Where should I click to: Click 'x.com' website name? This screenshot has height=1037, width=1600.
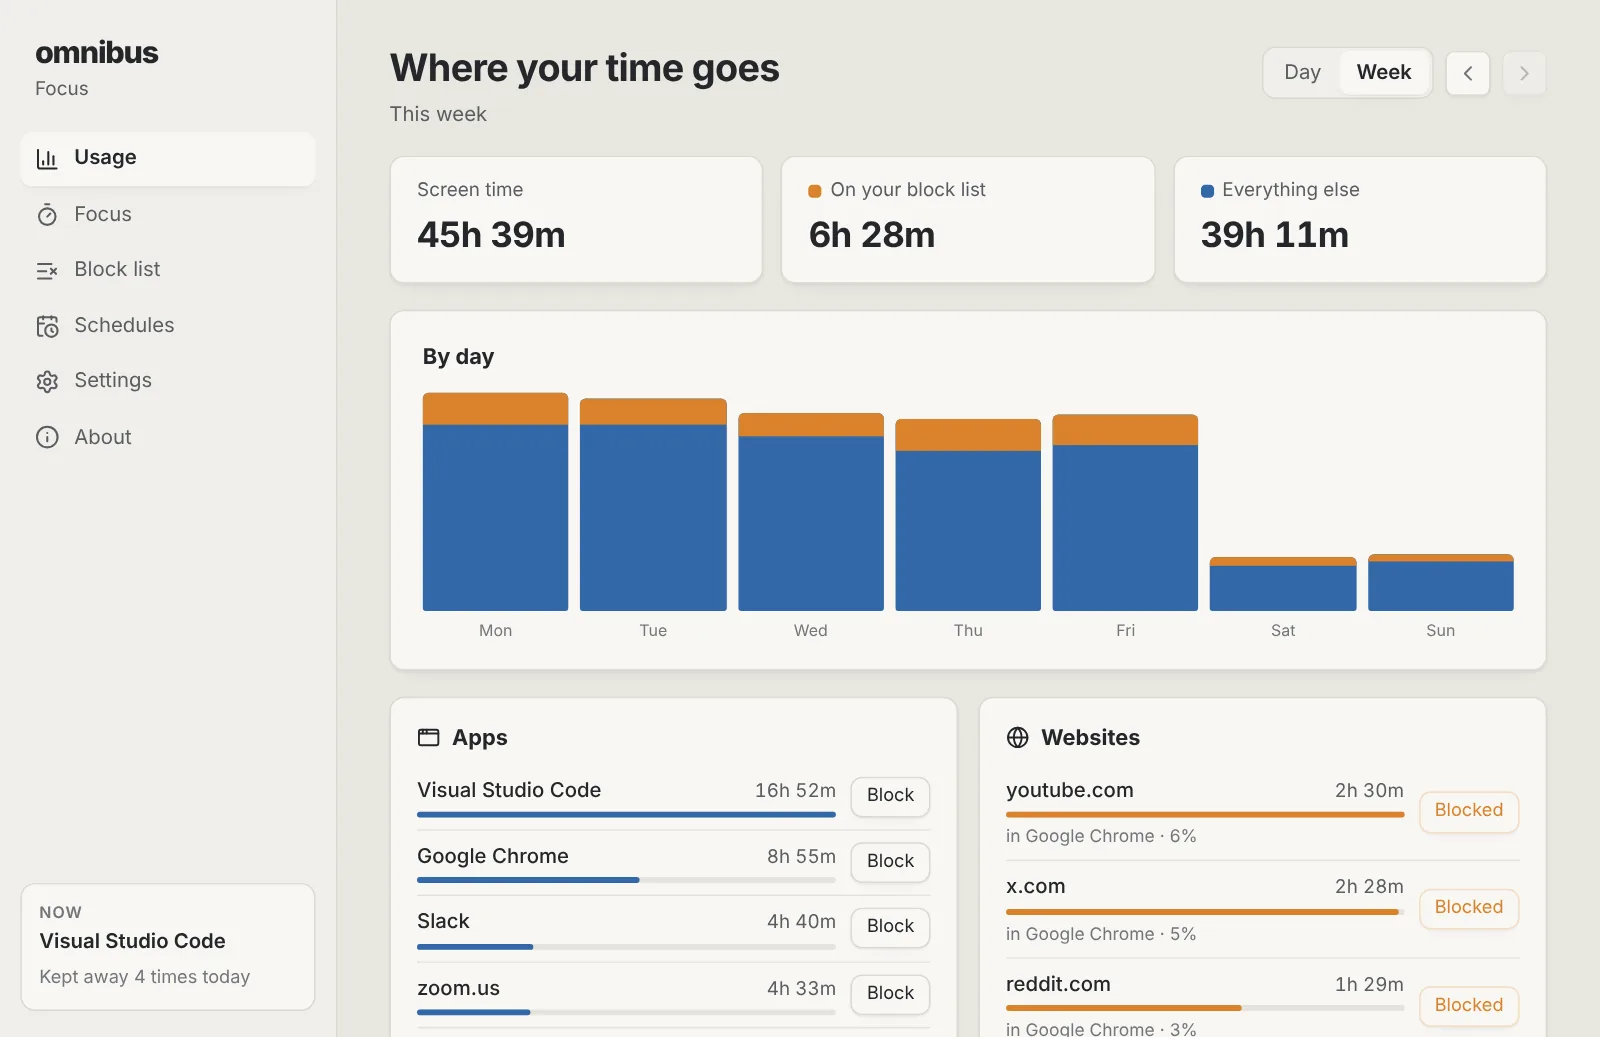[1036, 886]
